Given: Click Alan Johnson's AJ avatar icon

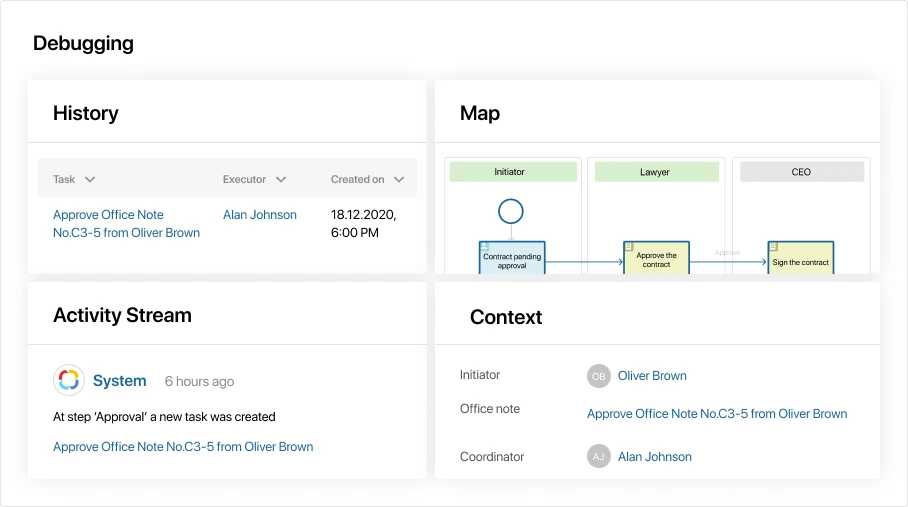Looking at the screenshot, I should tap(598, 456).
